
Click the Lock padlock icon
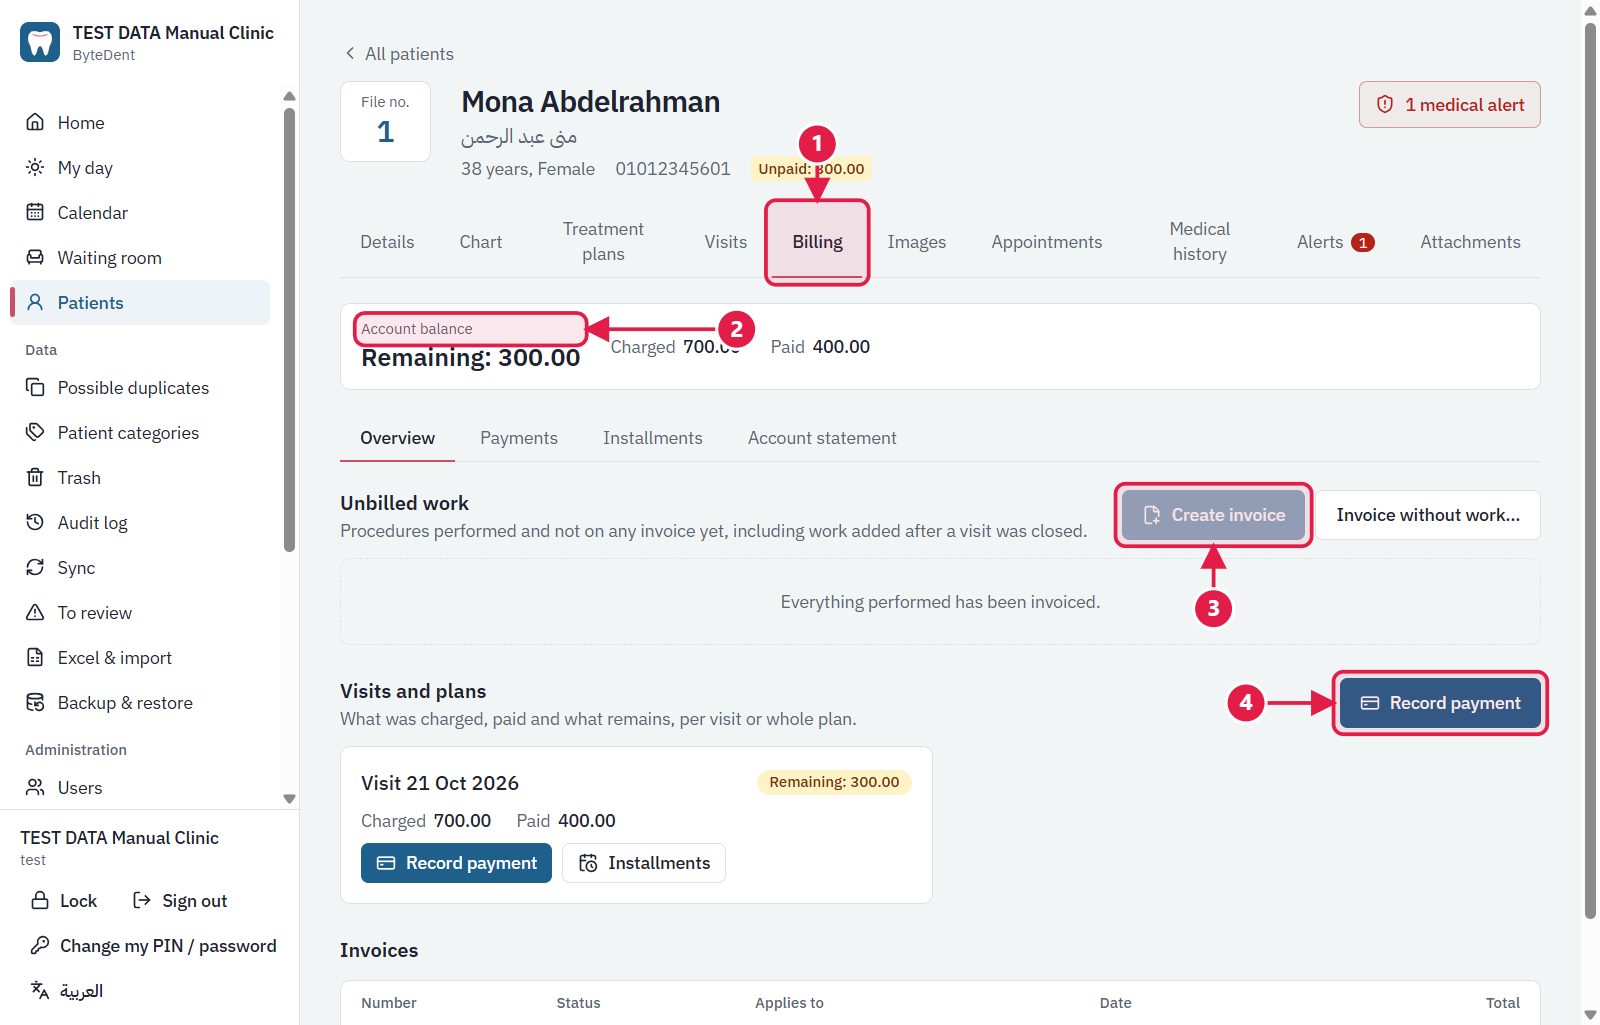point(40,900)
